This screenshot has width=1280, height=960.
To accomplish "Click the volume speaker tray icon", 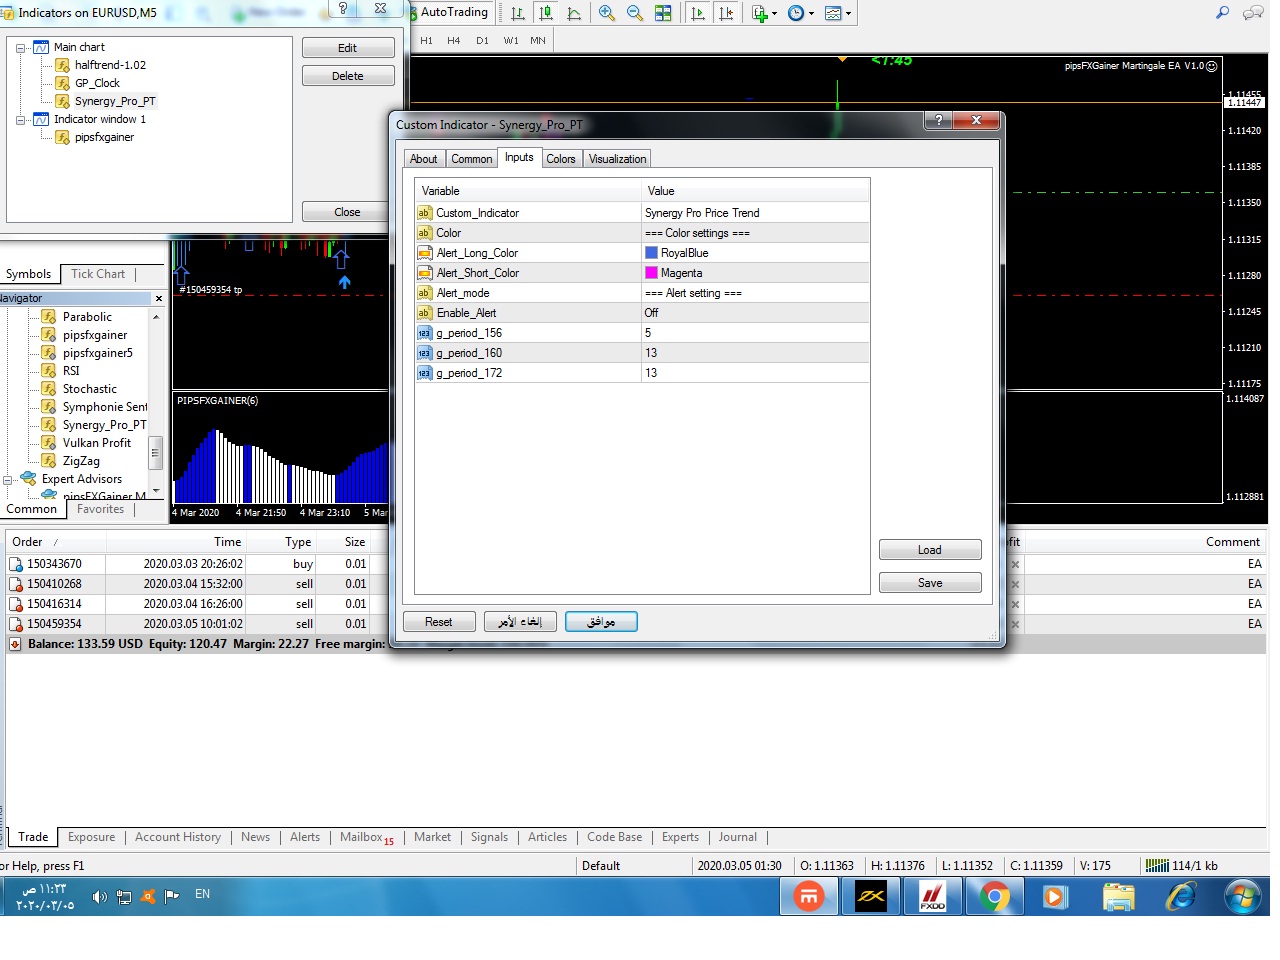I will pos(99,897).
